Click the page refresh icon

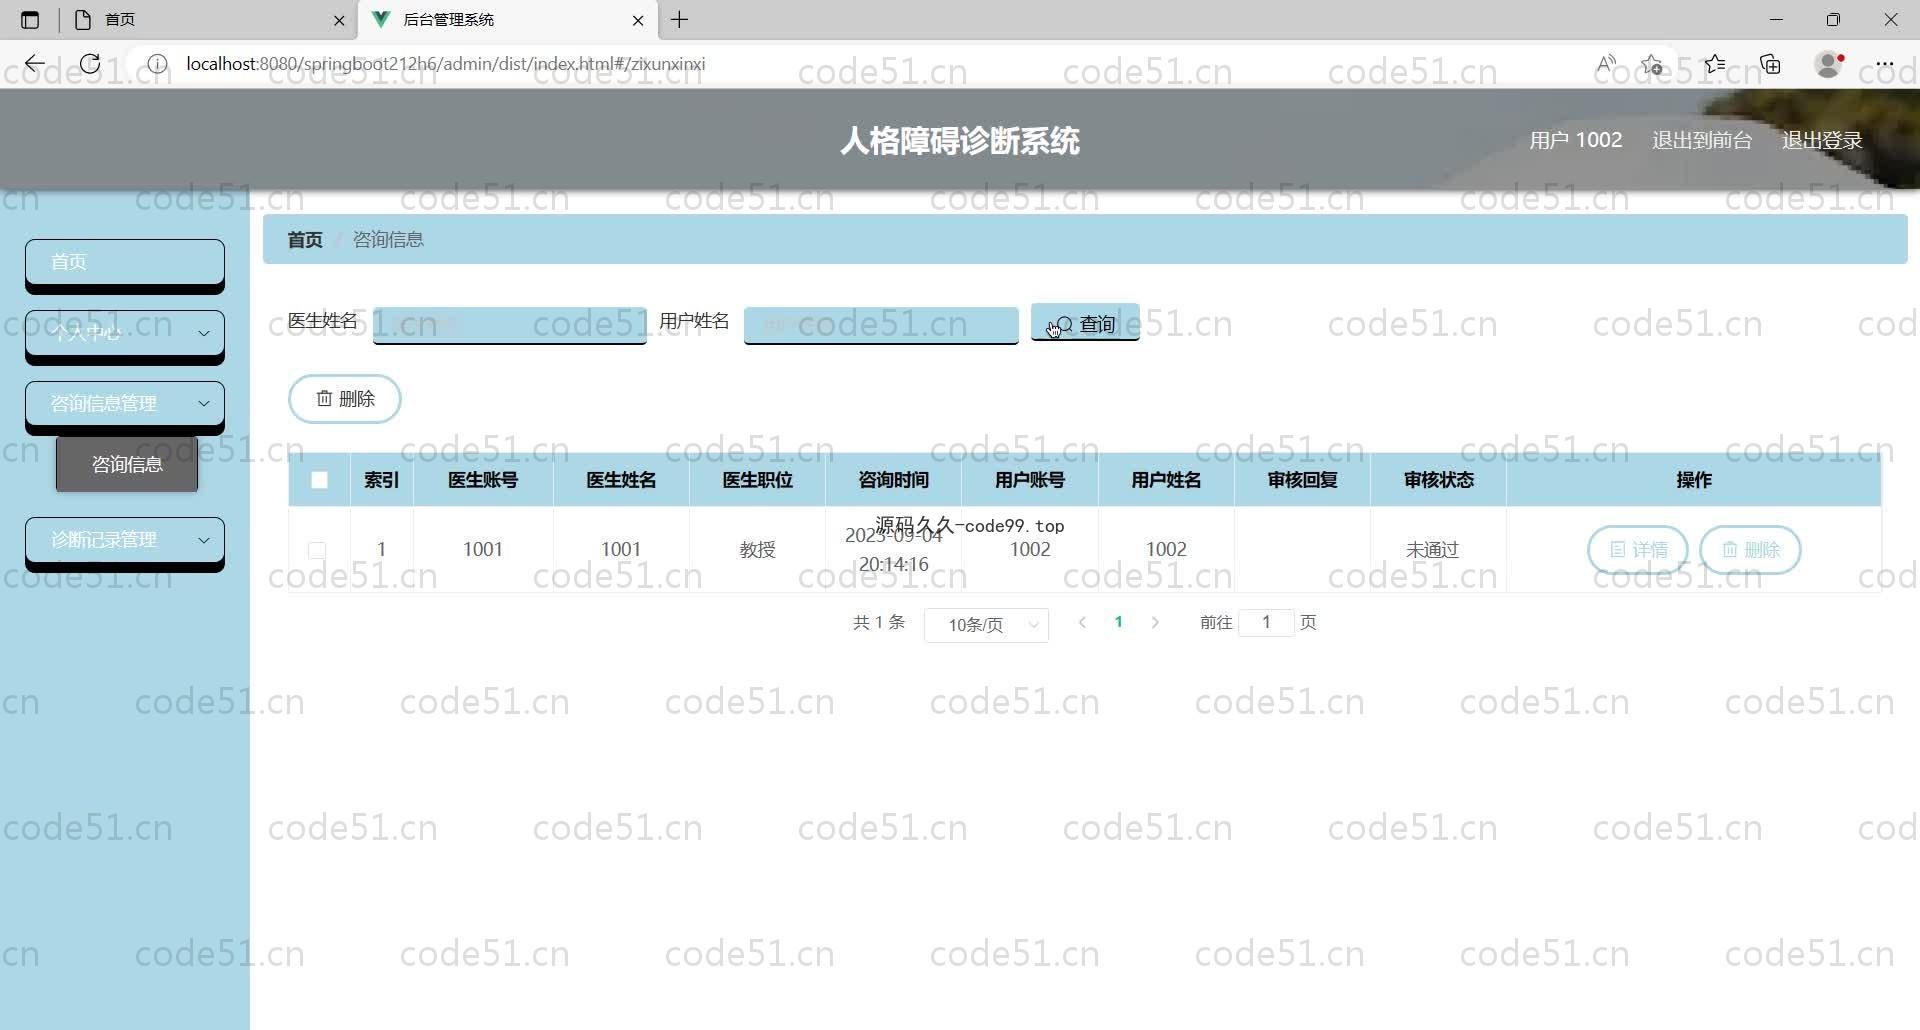[90, 64]
